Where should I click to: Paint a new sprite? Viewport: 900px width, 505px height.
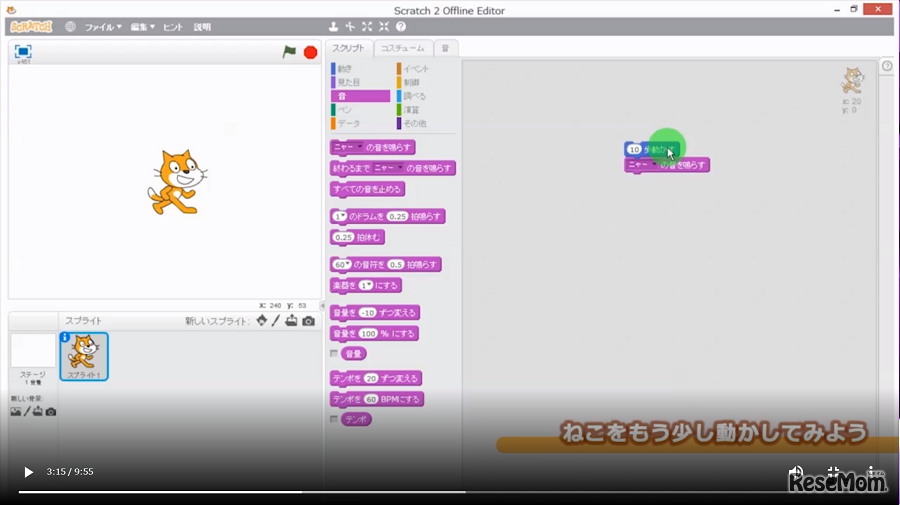pos(276,321)
